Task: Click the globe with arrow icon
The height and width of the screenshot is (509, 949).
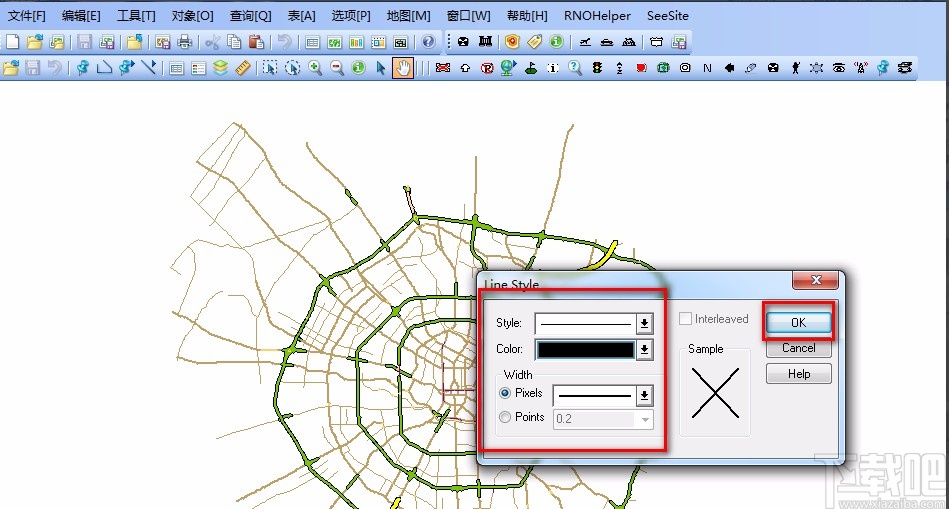Action: 508,68
